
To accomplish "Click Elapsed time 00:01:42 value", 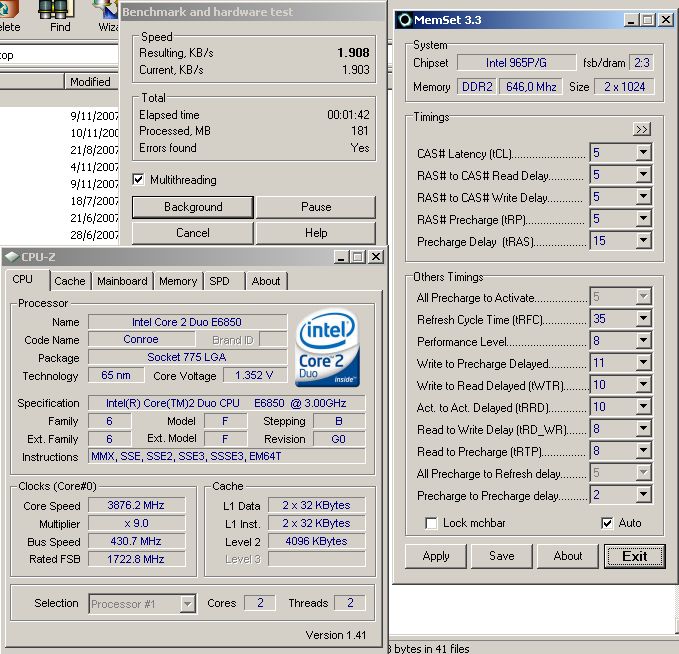I will coord(348,115).
